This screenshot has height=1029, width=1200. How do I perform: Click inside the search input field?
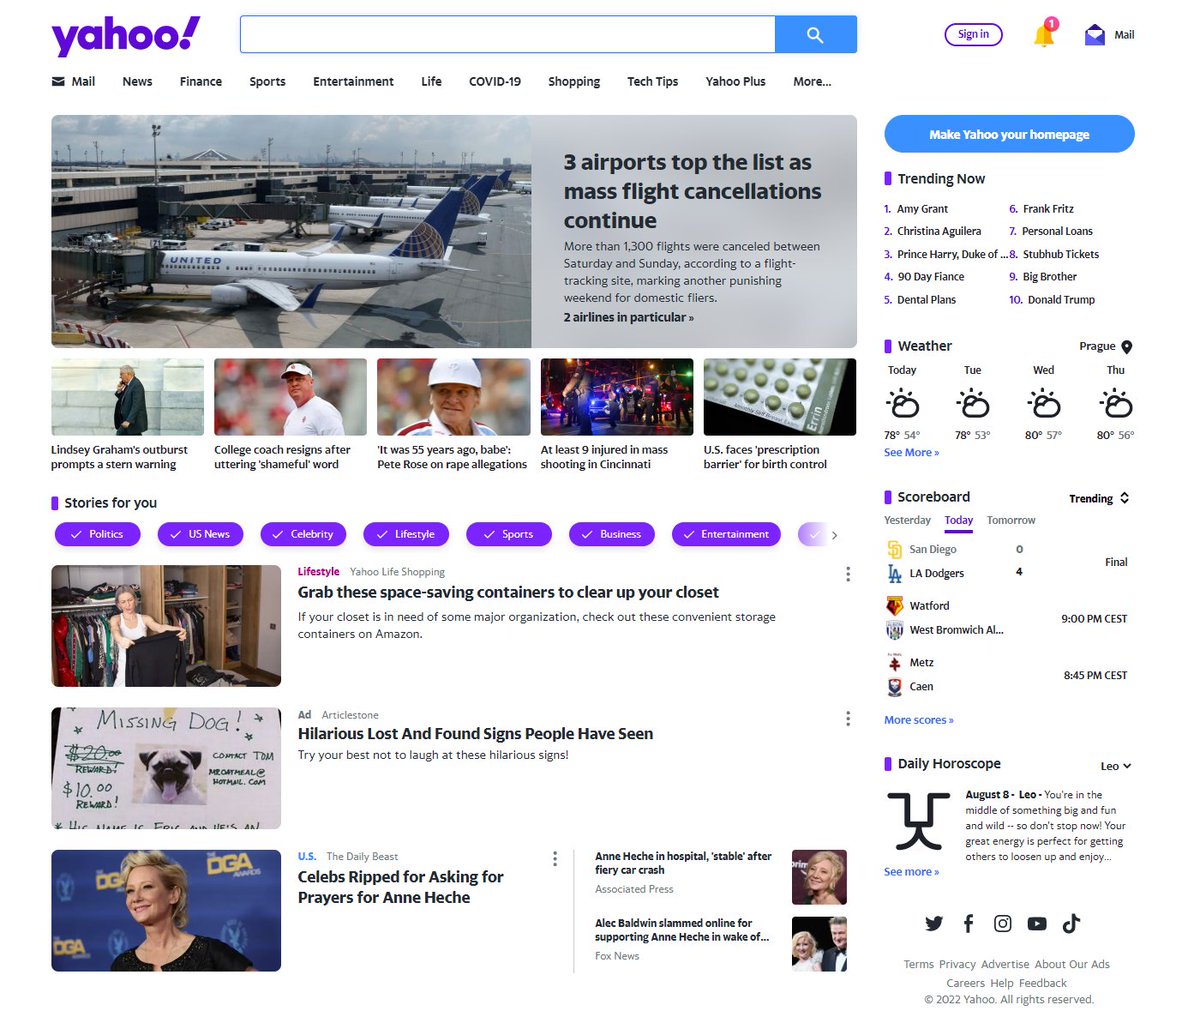point(505,33)
